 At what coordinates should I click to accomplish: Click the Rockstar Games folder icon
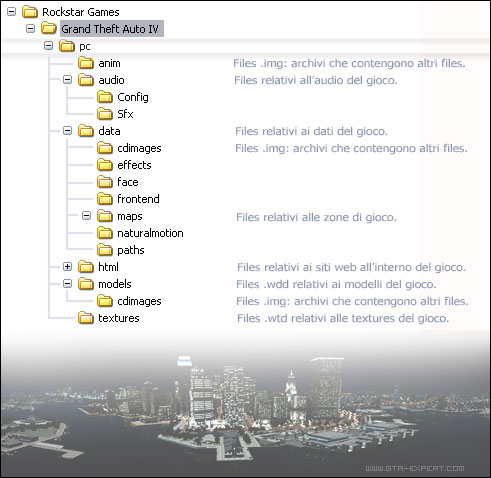(30, 12)
